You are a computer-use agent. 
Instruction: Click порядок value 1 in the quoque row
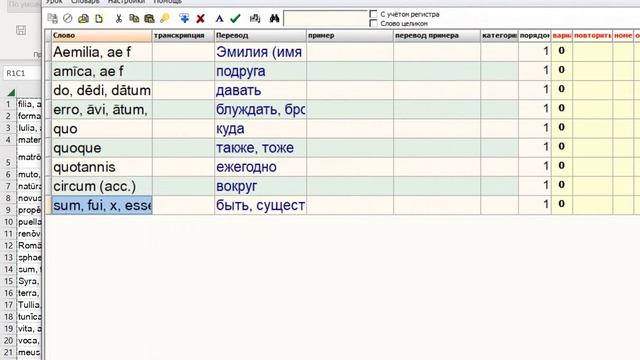click(535, 148)
